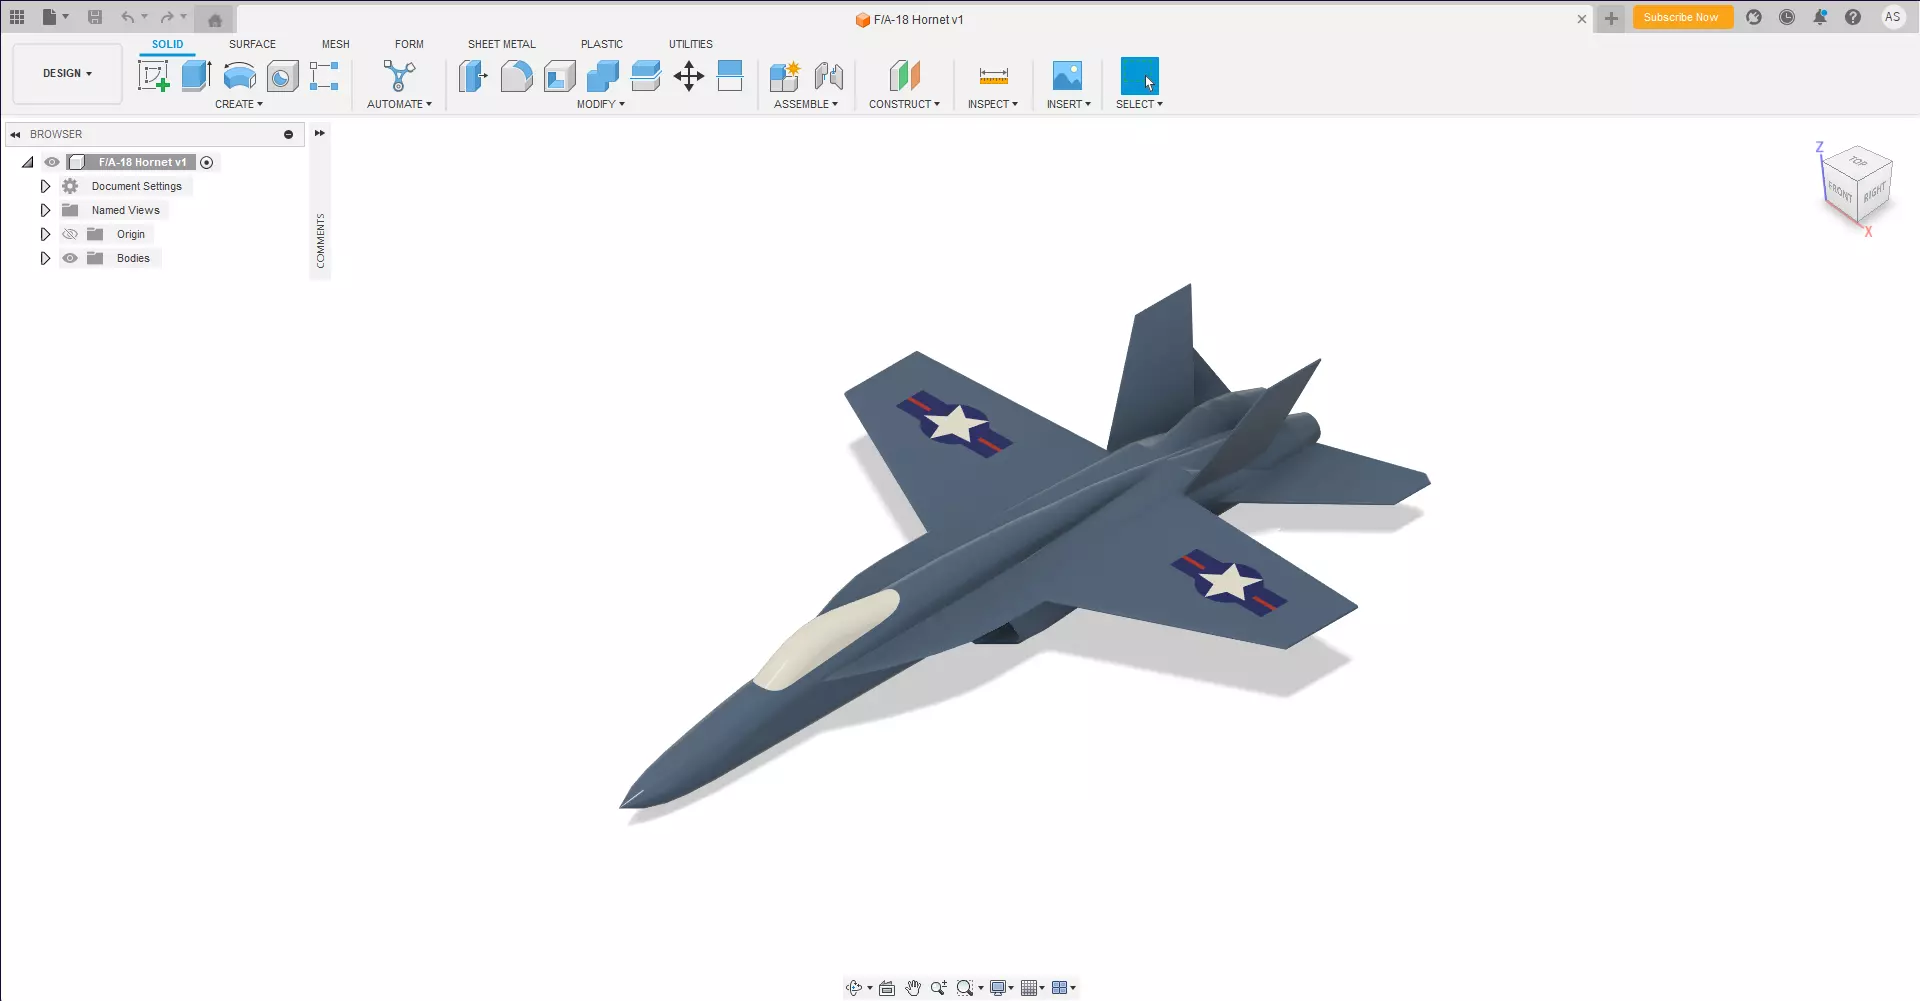The width and height of the screenshot is (1920, 1001).
Task: Click the Insert image icon
Action: [1067, 76]
